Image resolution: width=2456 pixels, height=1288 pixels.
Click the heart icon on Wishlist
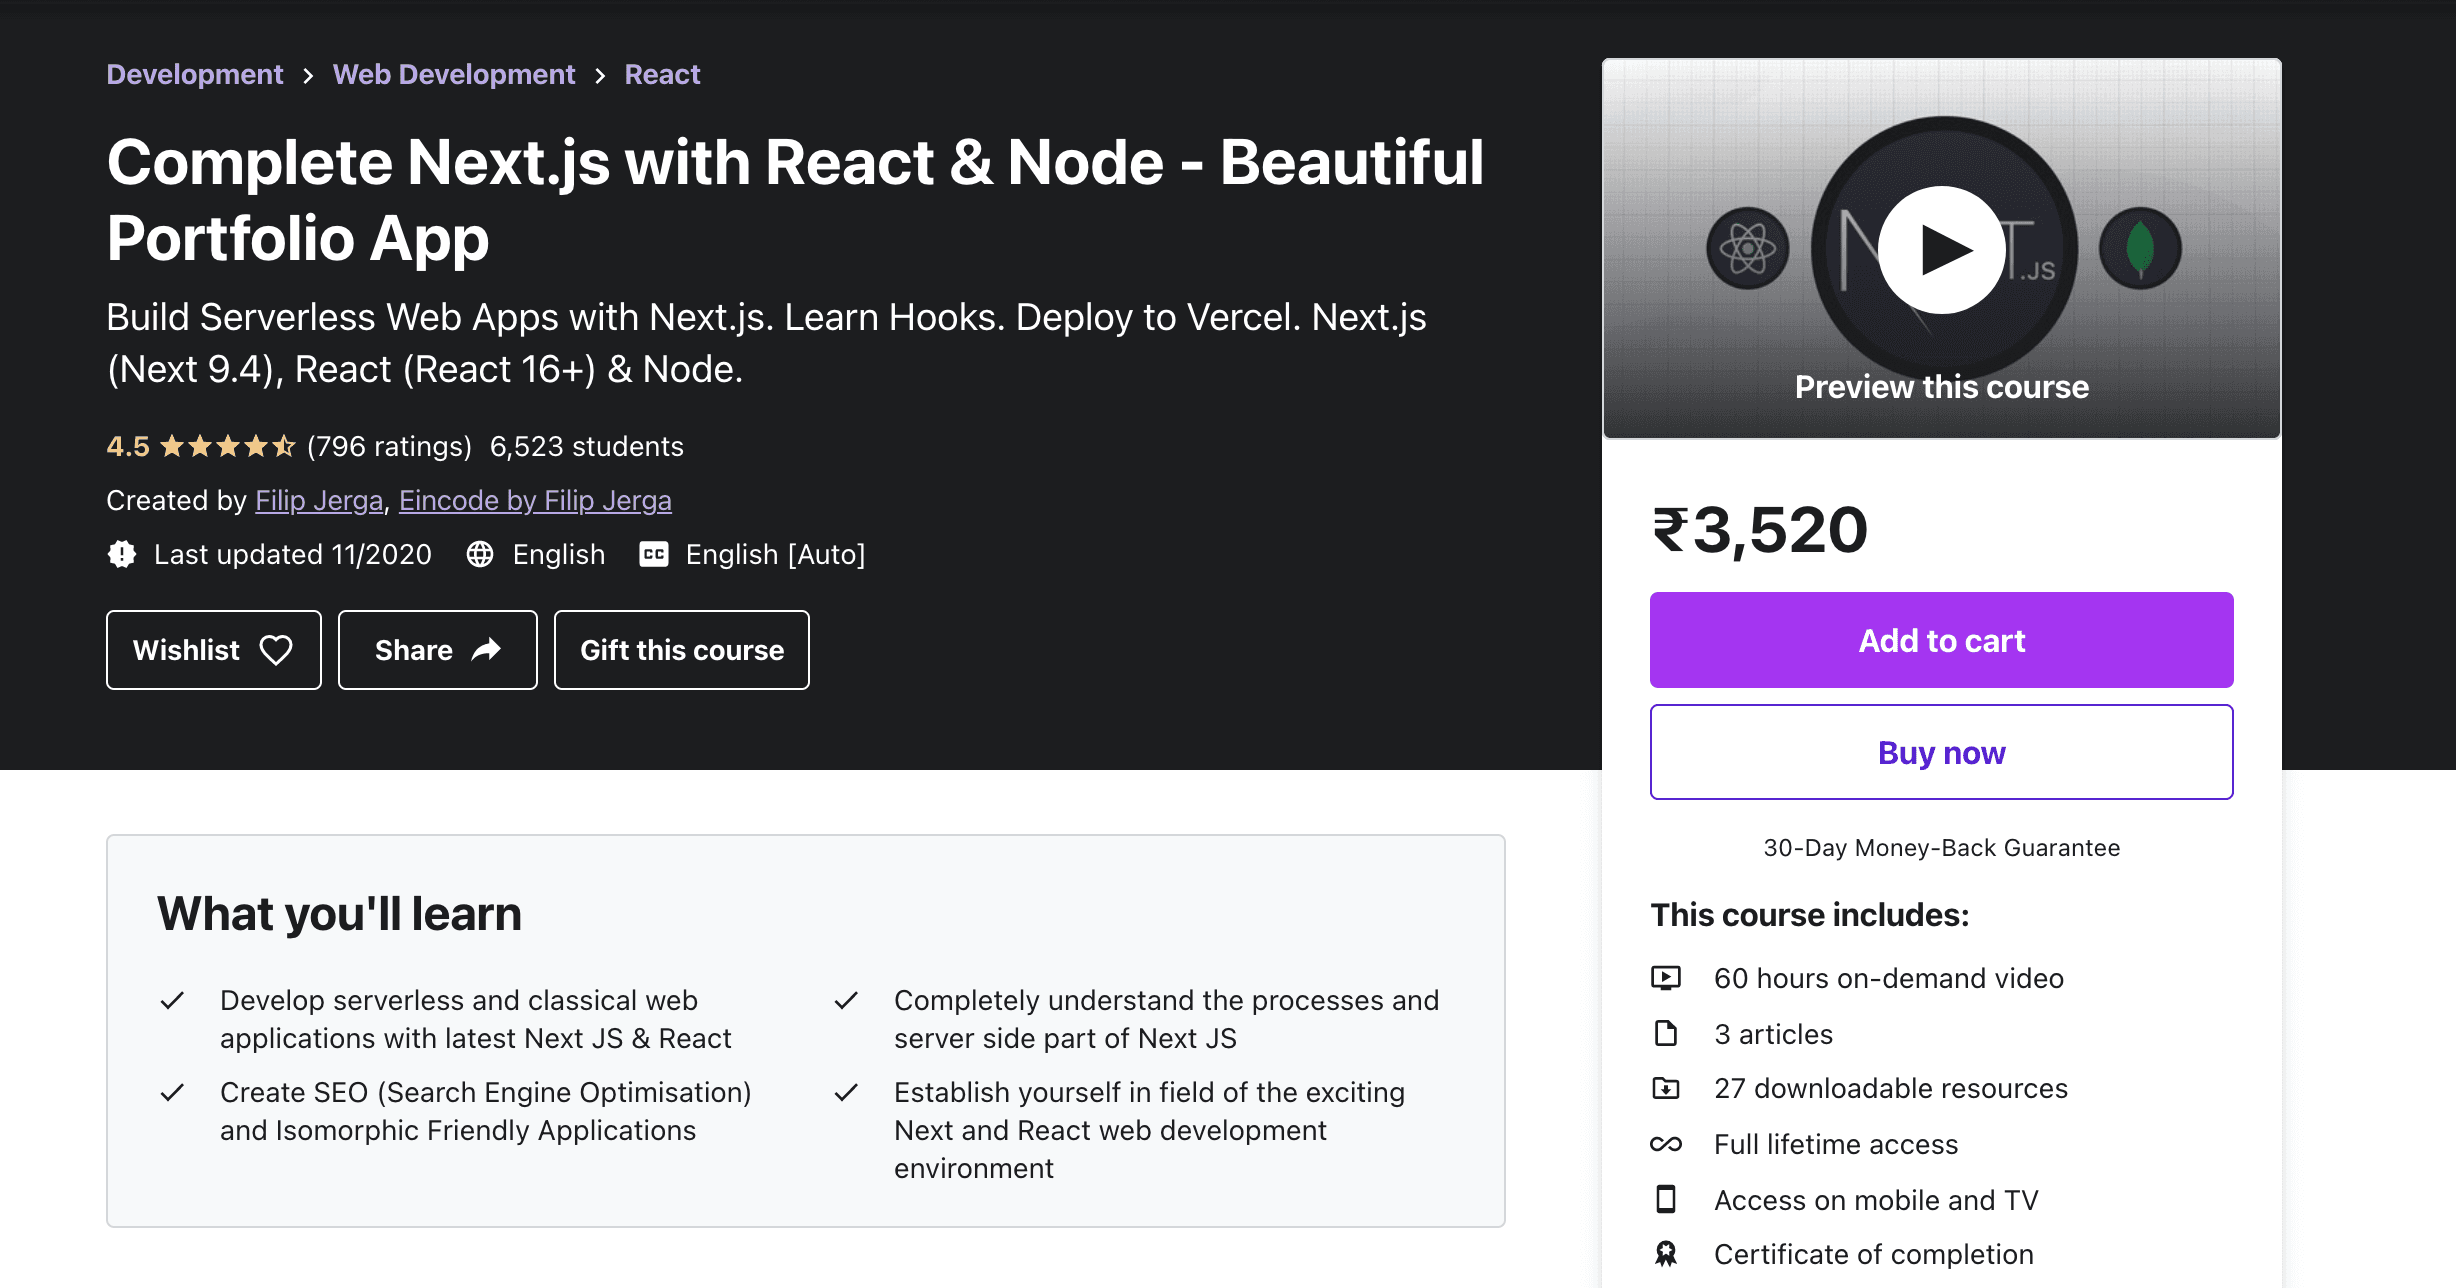coord(276,650)
